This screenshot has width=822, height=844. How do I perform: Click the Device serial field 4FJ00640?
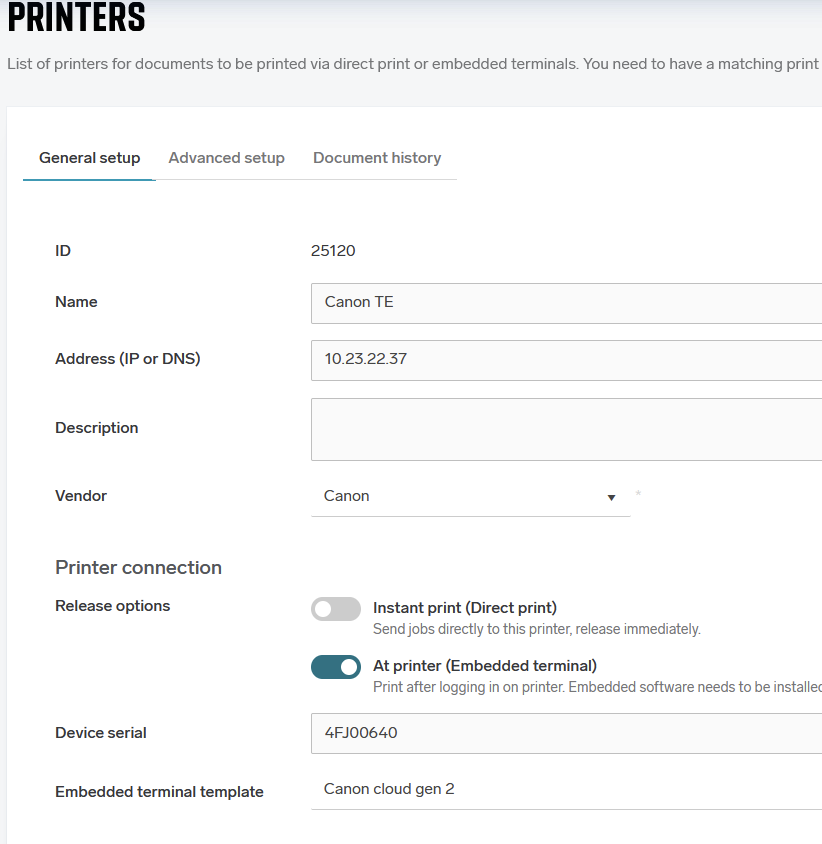[x=566, y=733]
